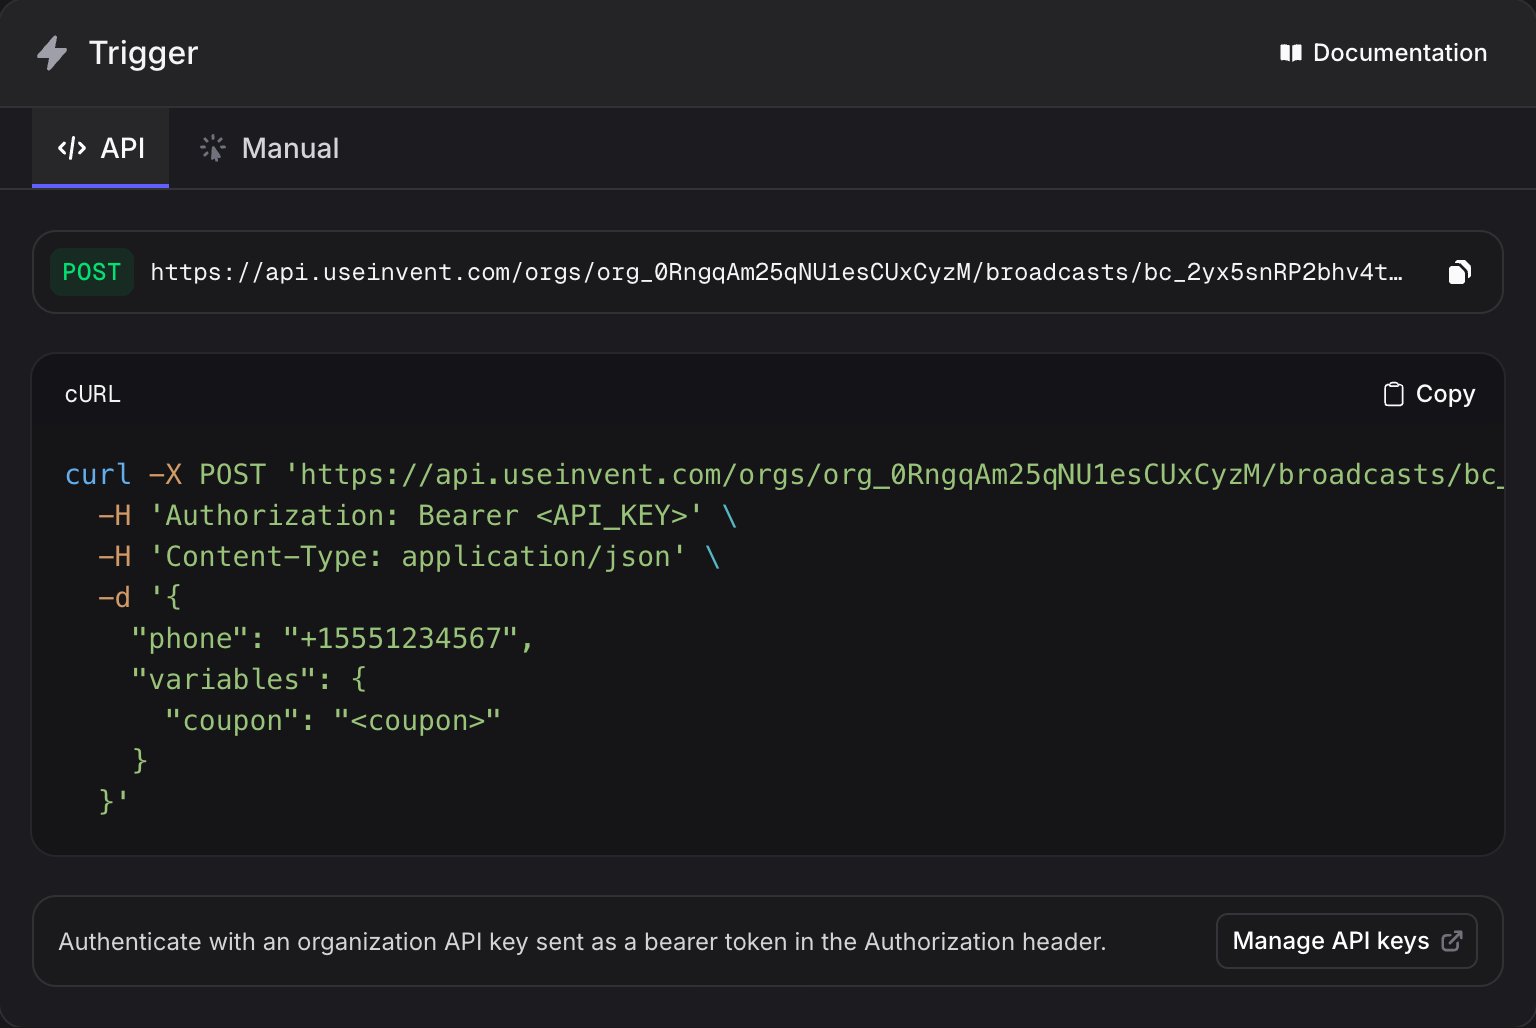The height and width of the screenshot is (1028, 1536).
Task: Click the Content-Type application/json line
Action: 409,556
